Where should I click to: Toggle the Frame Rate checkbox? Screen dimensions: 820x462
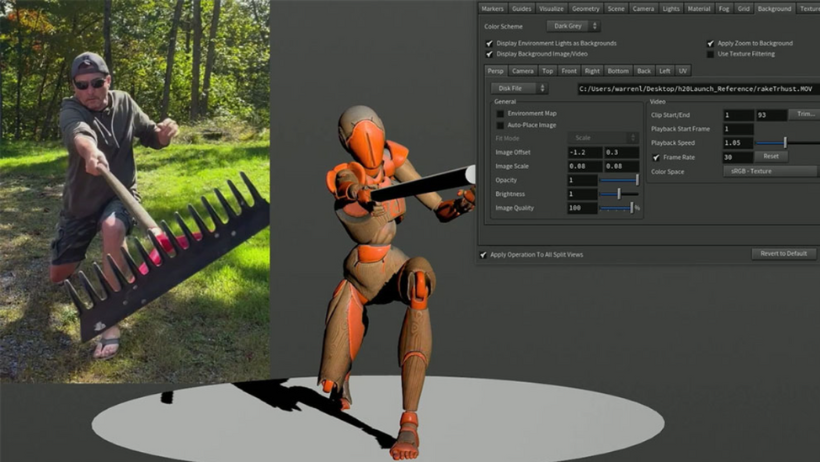click(x=656, y=157)
